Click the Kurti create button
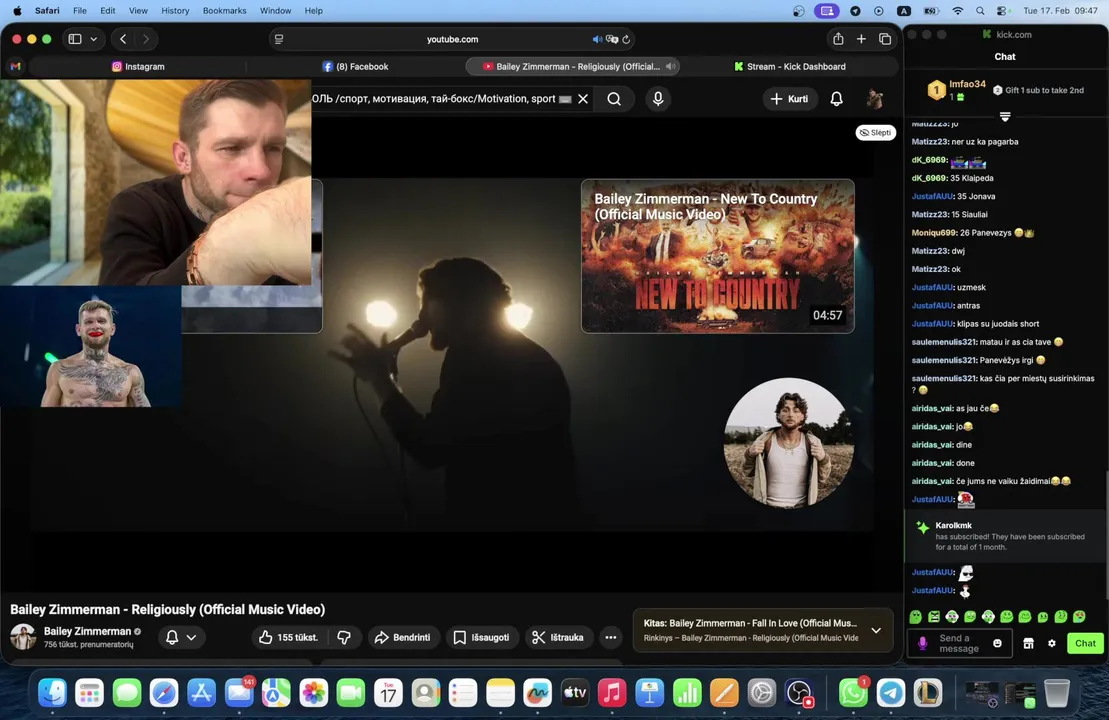Image resolution: width=1109 pixels, height=720 pixels. [789, 99]
